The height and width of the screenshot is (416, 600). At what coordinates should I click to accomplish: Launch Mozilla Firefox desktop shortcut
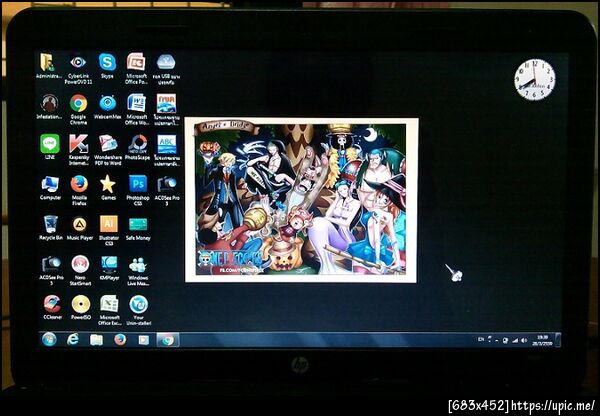(x=79, y=190)
